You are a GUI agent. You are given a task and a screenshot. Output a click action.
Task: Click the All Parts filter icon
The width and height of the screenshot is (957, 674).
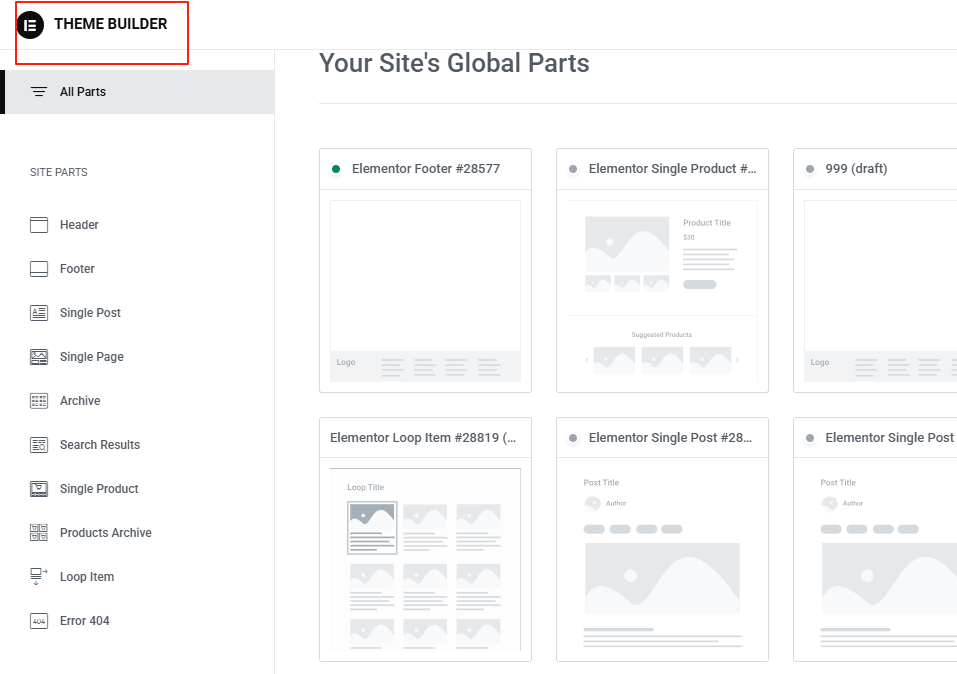click(39, 92)
